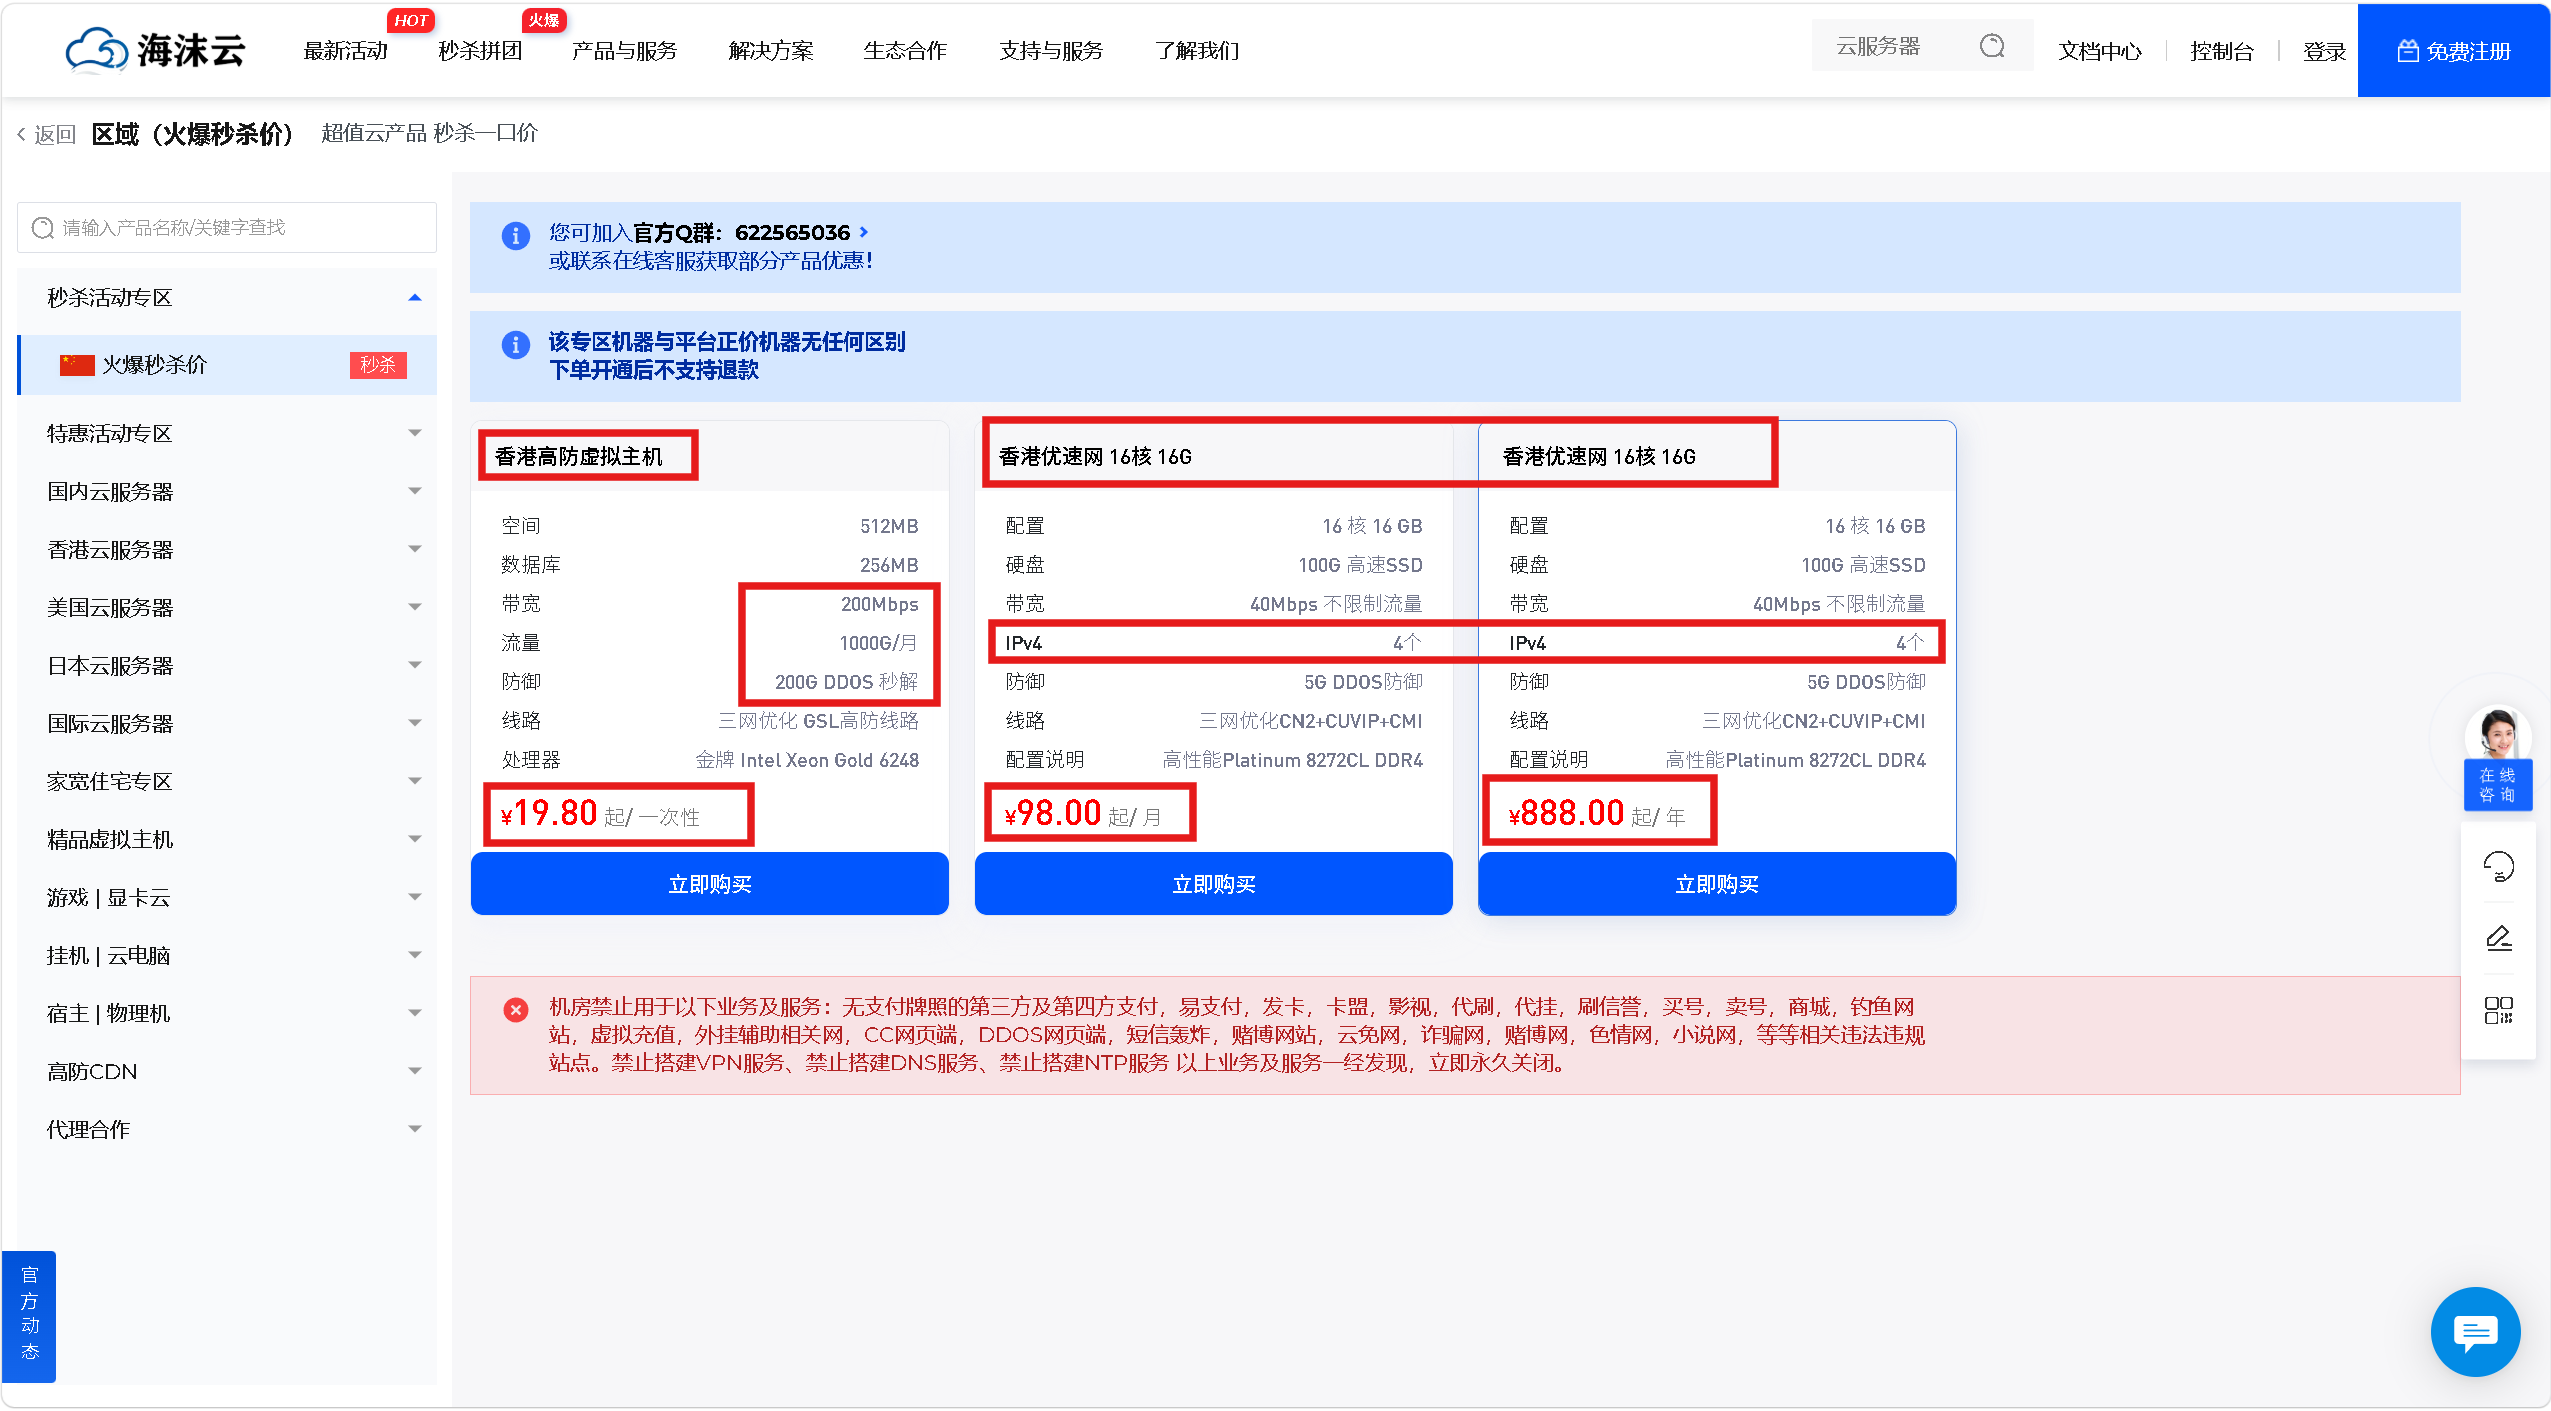Click the red error icon in warning banner

coord(516,1010)
